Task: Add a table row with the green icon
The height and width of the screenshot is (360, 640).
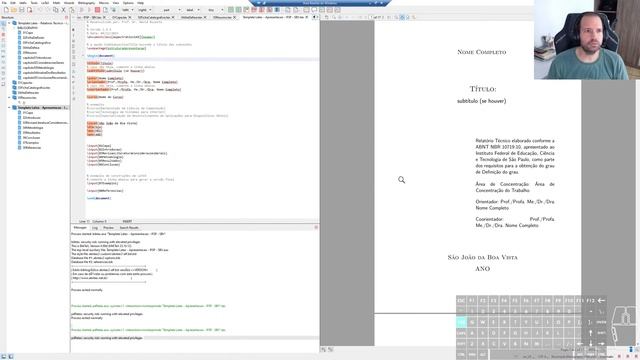Action: coord(231,10)
